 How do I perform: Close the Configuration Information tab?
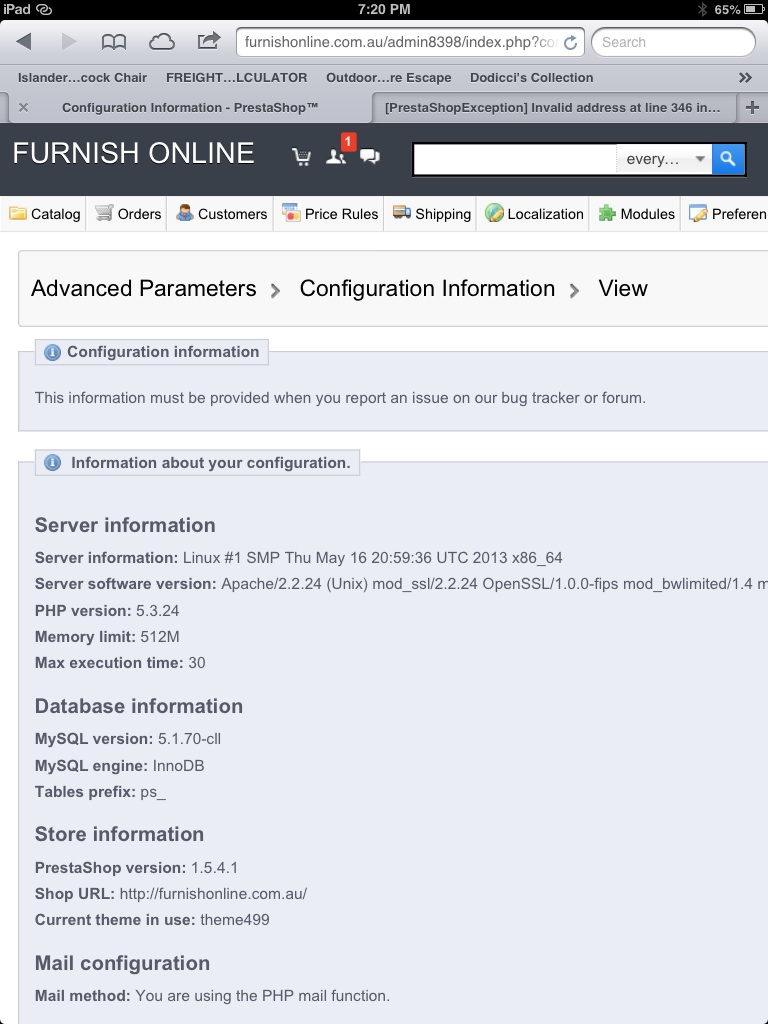pyautogui.click(x=23, y=108)
